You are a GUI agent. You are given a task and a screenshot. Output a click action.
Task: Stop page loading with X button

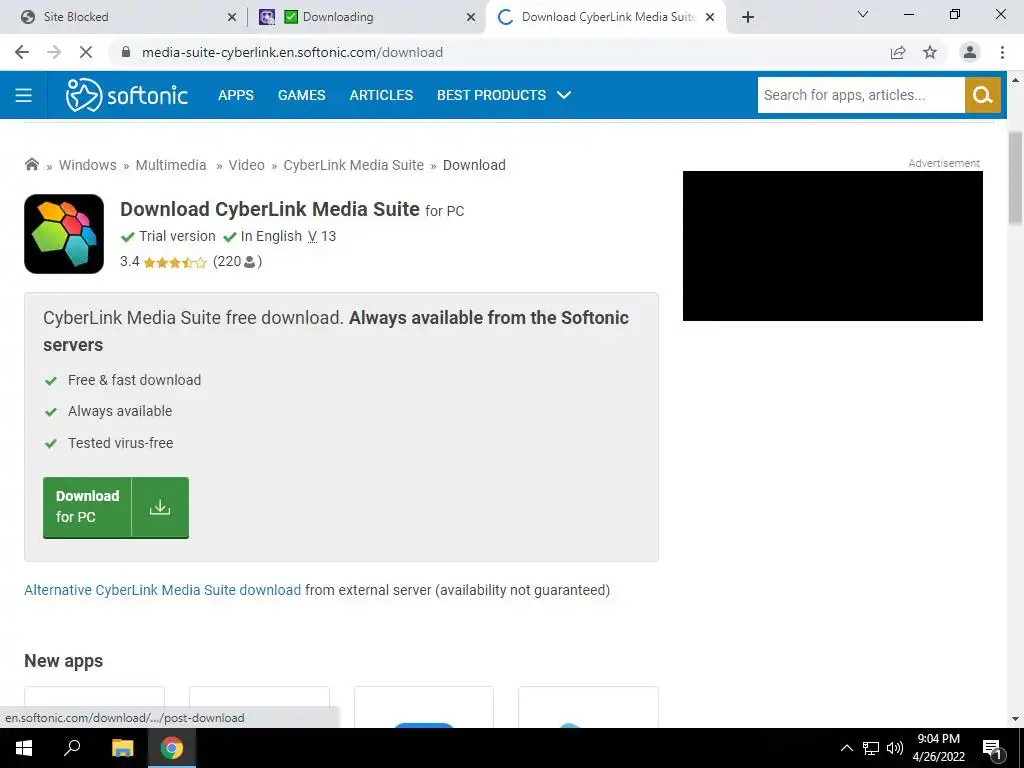[x=86, y=52]
